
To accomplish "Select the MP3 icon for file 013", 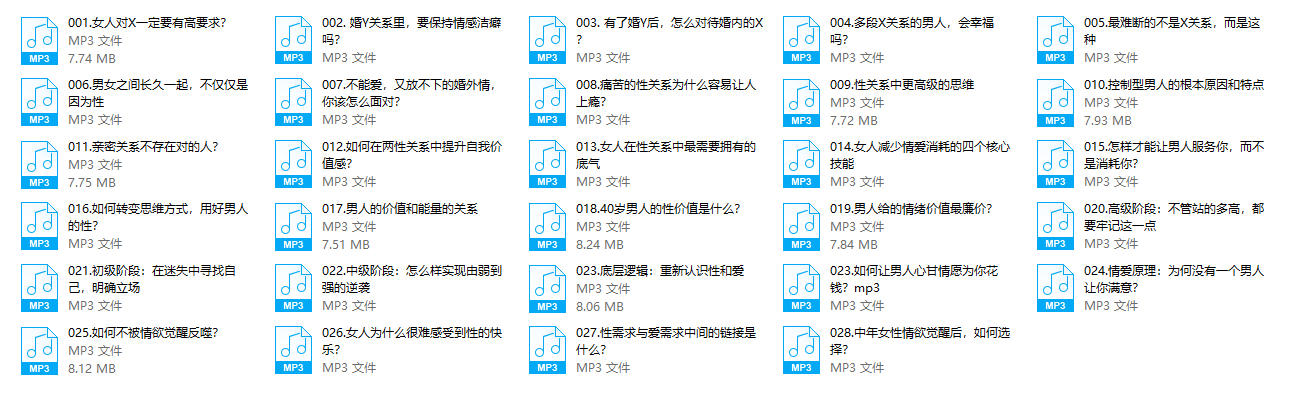I will [x=547, y=165].
